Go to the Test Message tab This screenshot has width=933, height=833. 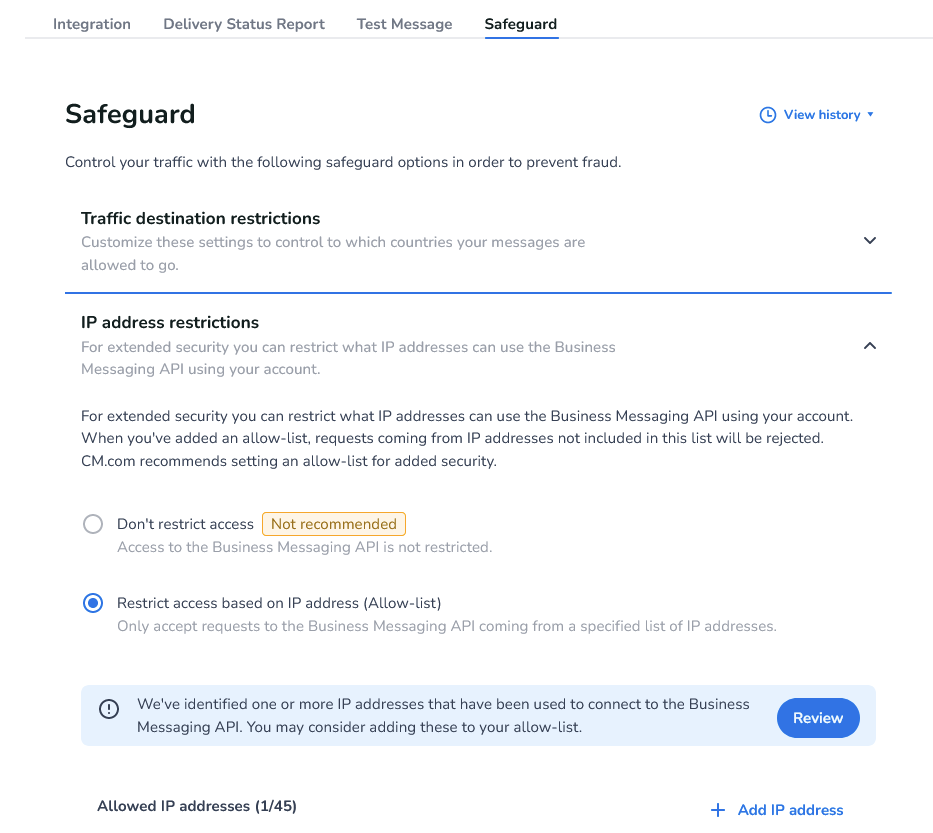[x=404, y=24]
